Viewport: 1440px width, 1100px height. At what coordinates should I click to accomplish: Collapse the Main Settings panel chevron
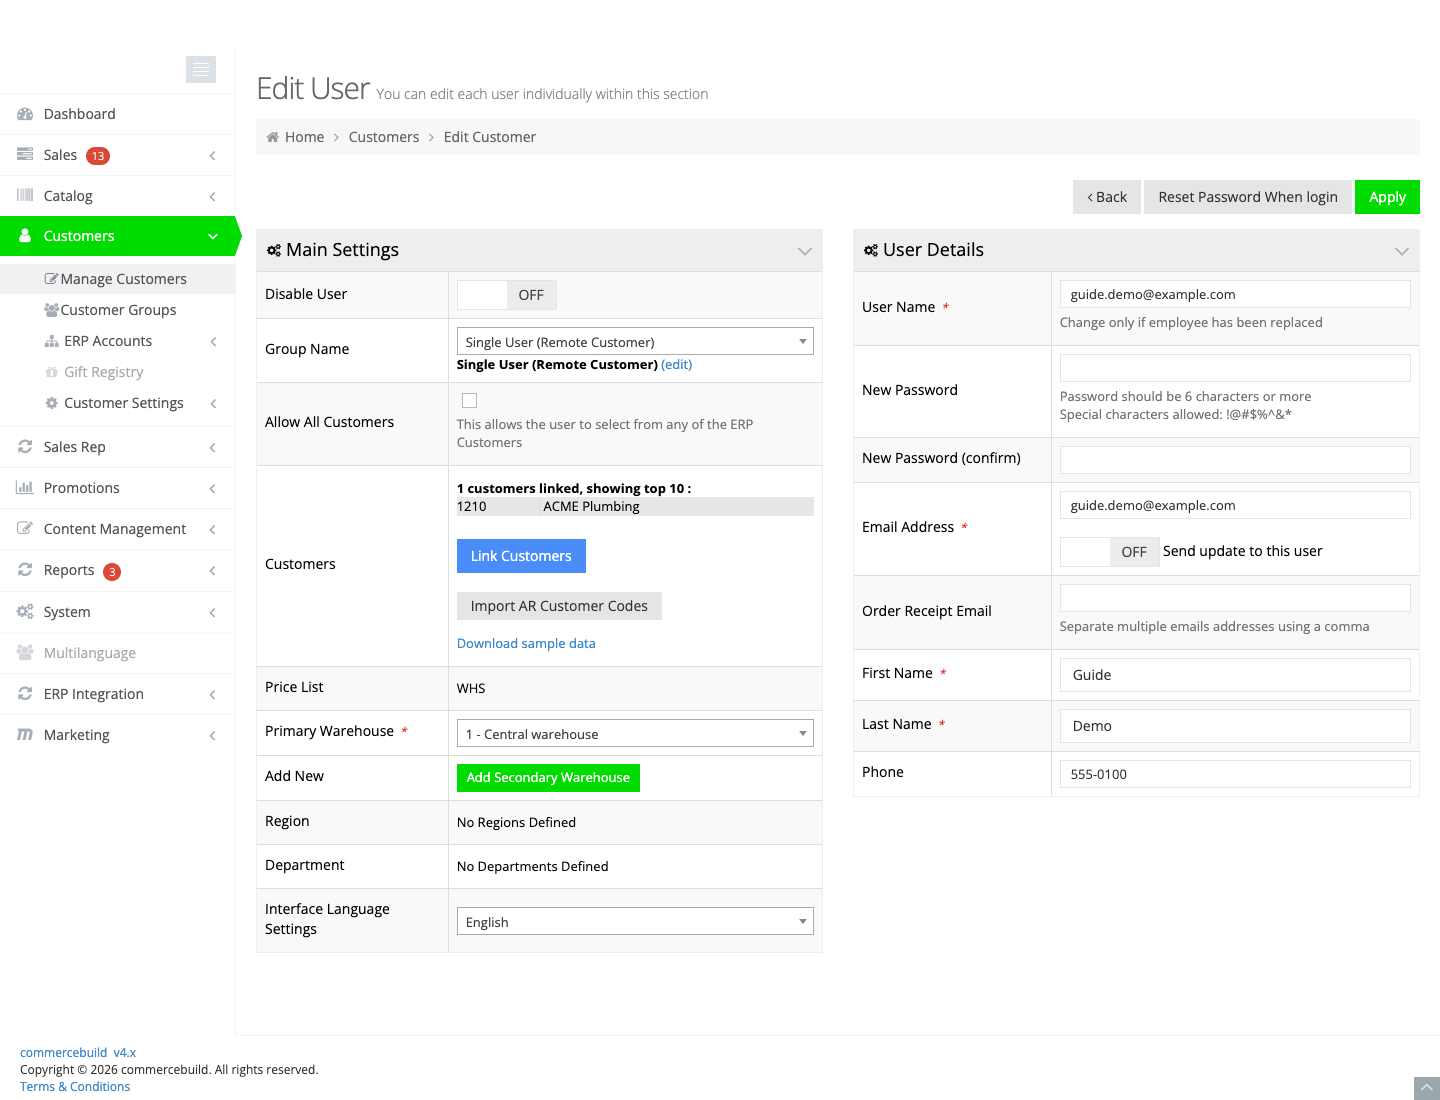(x=804, y=251)
